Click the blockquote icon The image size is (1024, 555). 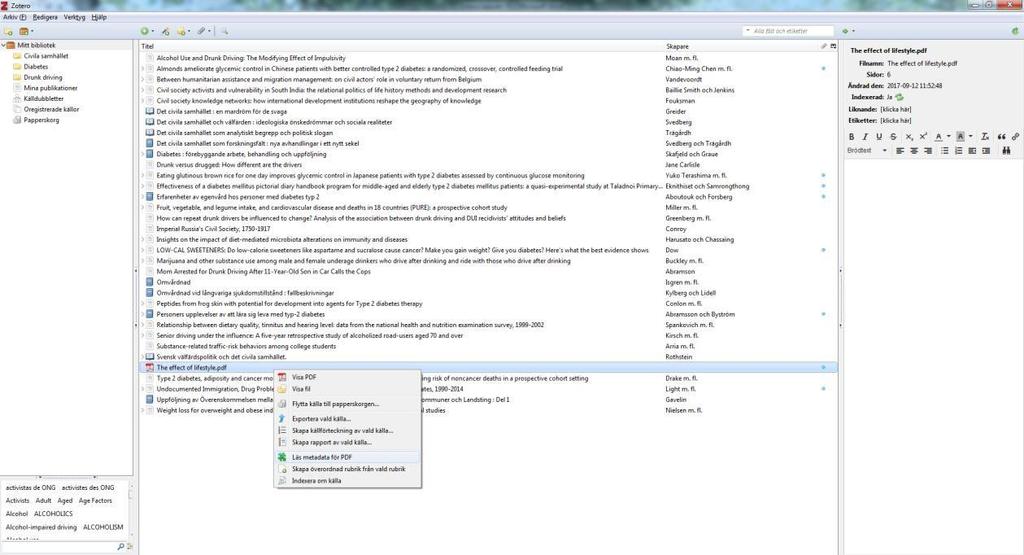[1002, 136]
